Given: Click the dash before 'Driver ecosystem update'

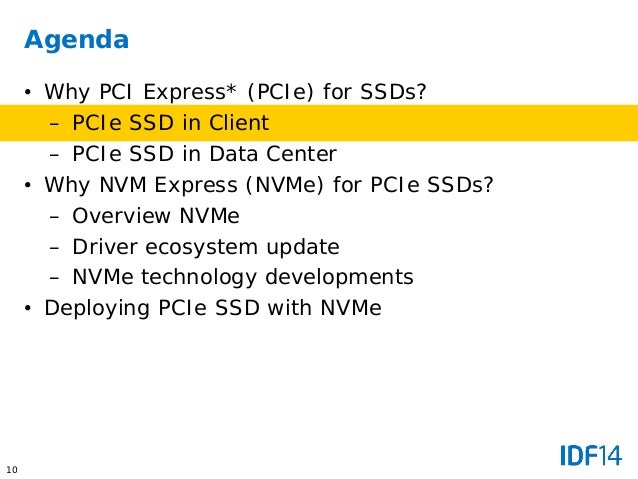Looking at the screenshot, I should (55, 248).
